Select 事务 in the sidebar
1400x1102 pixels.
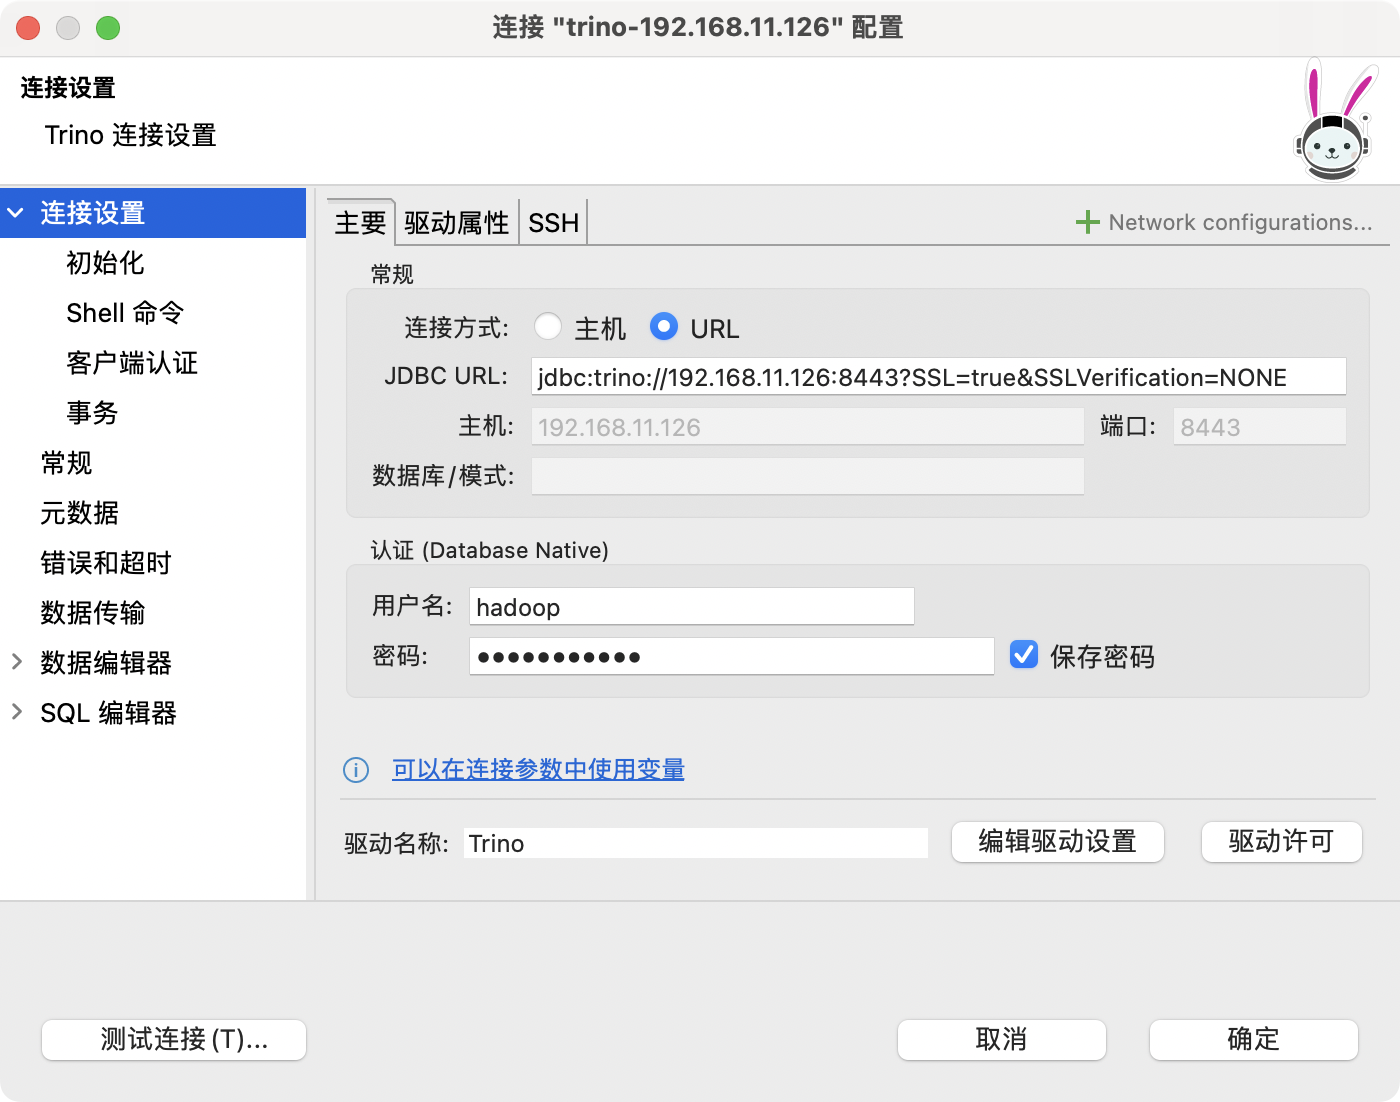(x=92, y=413)
